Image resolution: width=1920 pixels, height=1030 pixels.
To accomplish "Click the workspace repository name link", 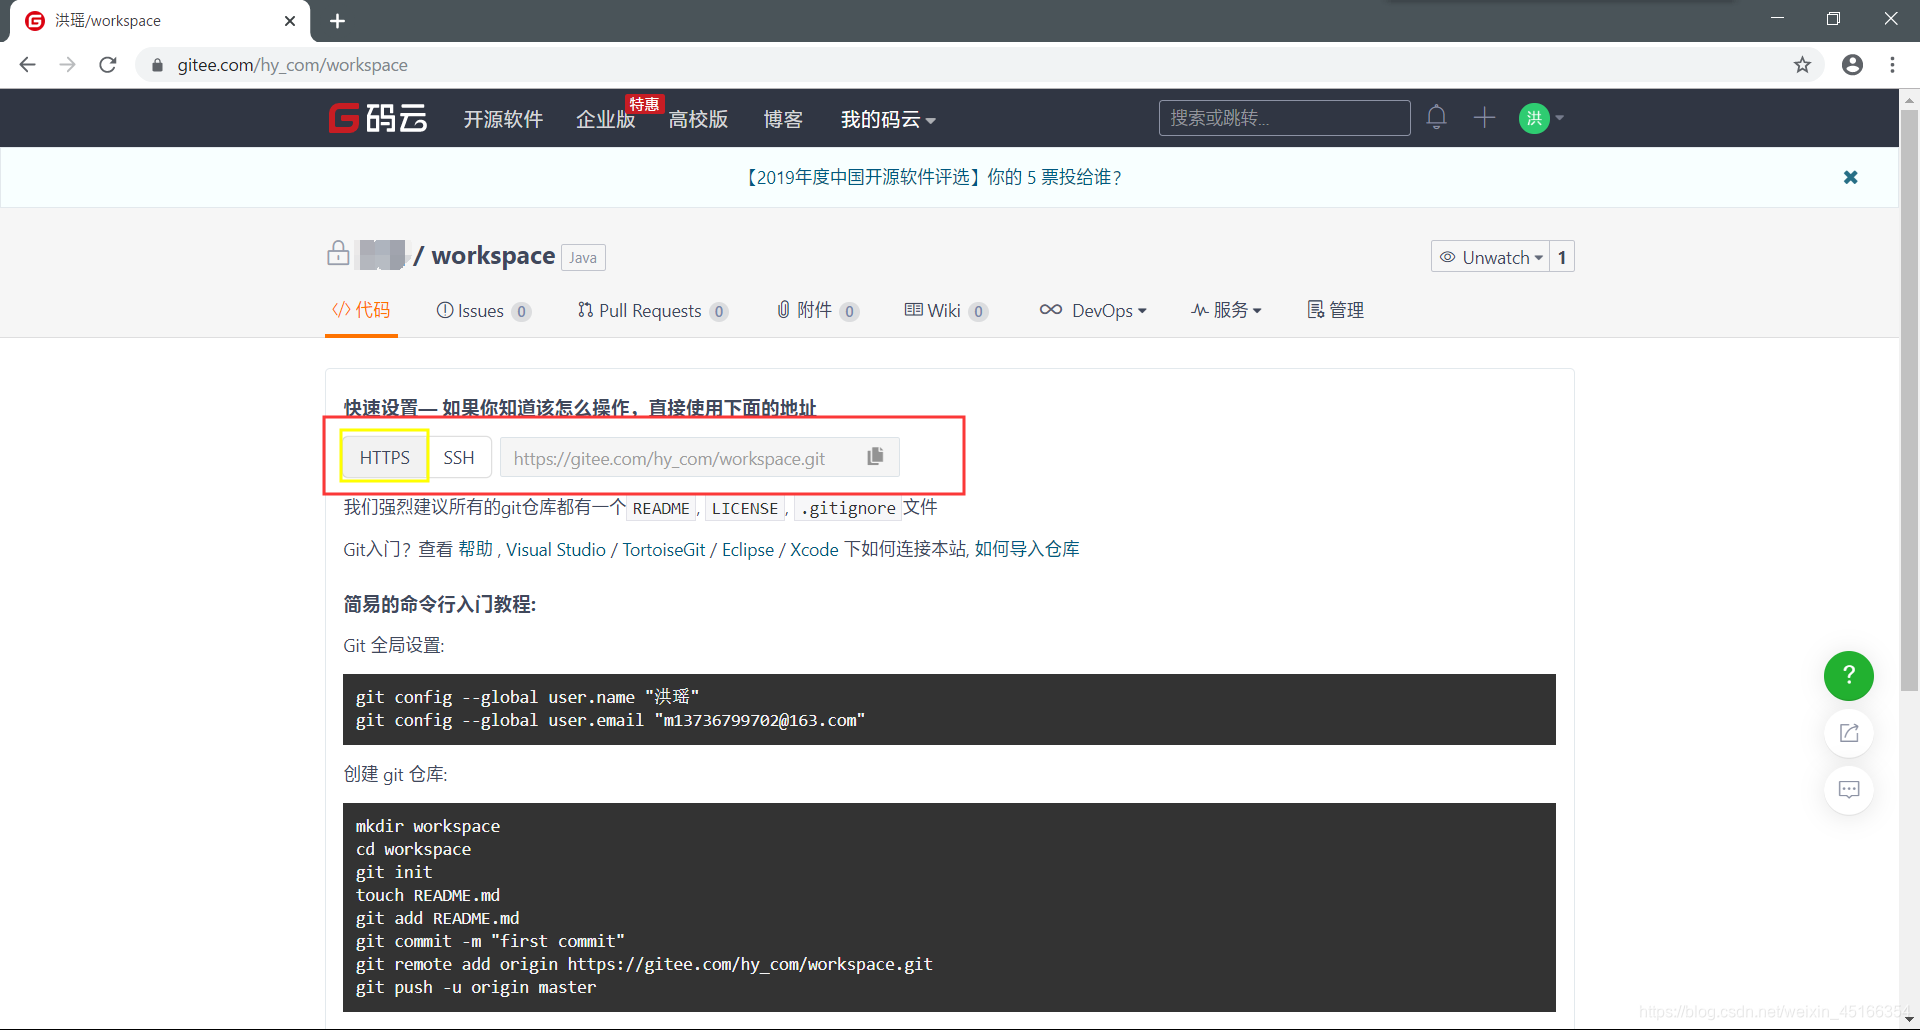I will (493, 255).
